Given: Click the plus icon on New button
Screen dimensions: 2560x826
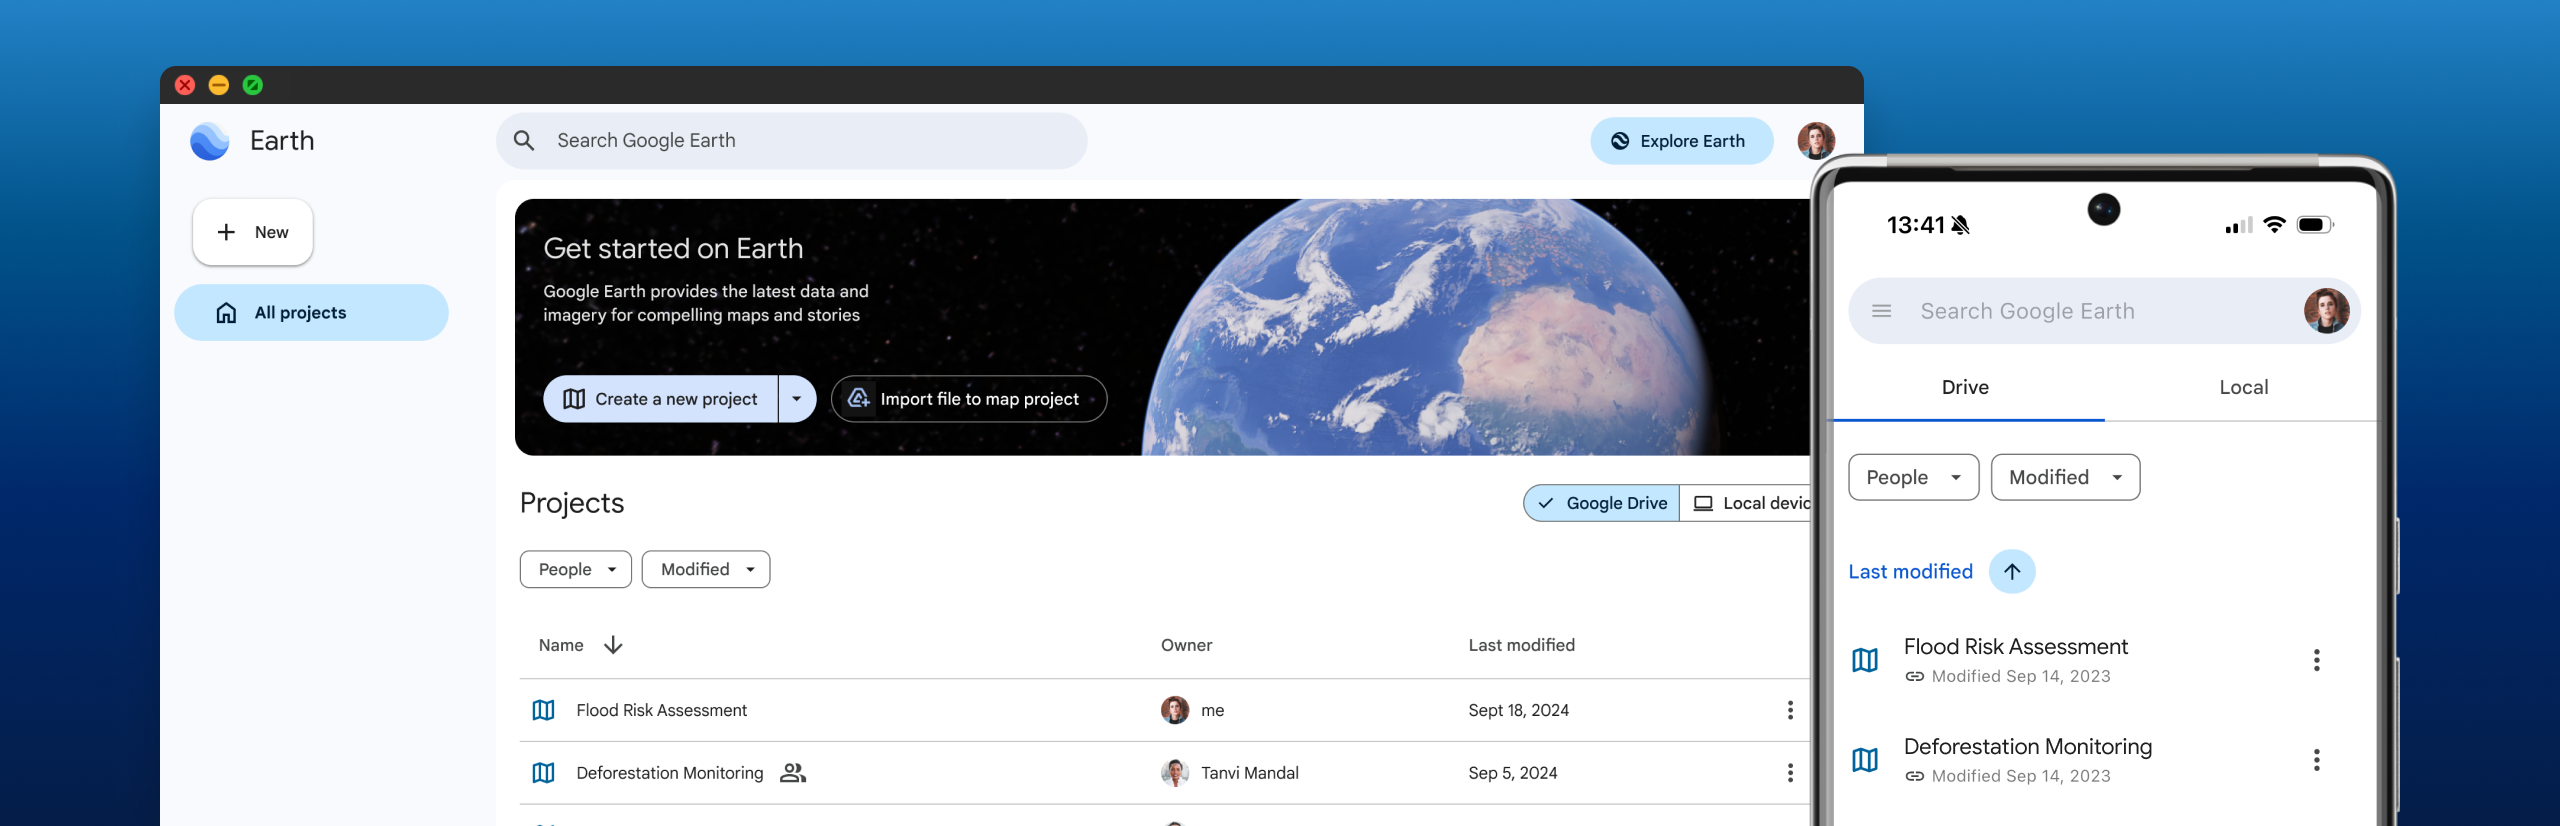Looking at the screenshot, I should (x=227, y=232).
